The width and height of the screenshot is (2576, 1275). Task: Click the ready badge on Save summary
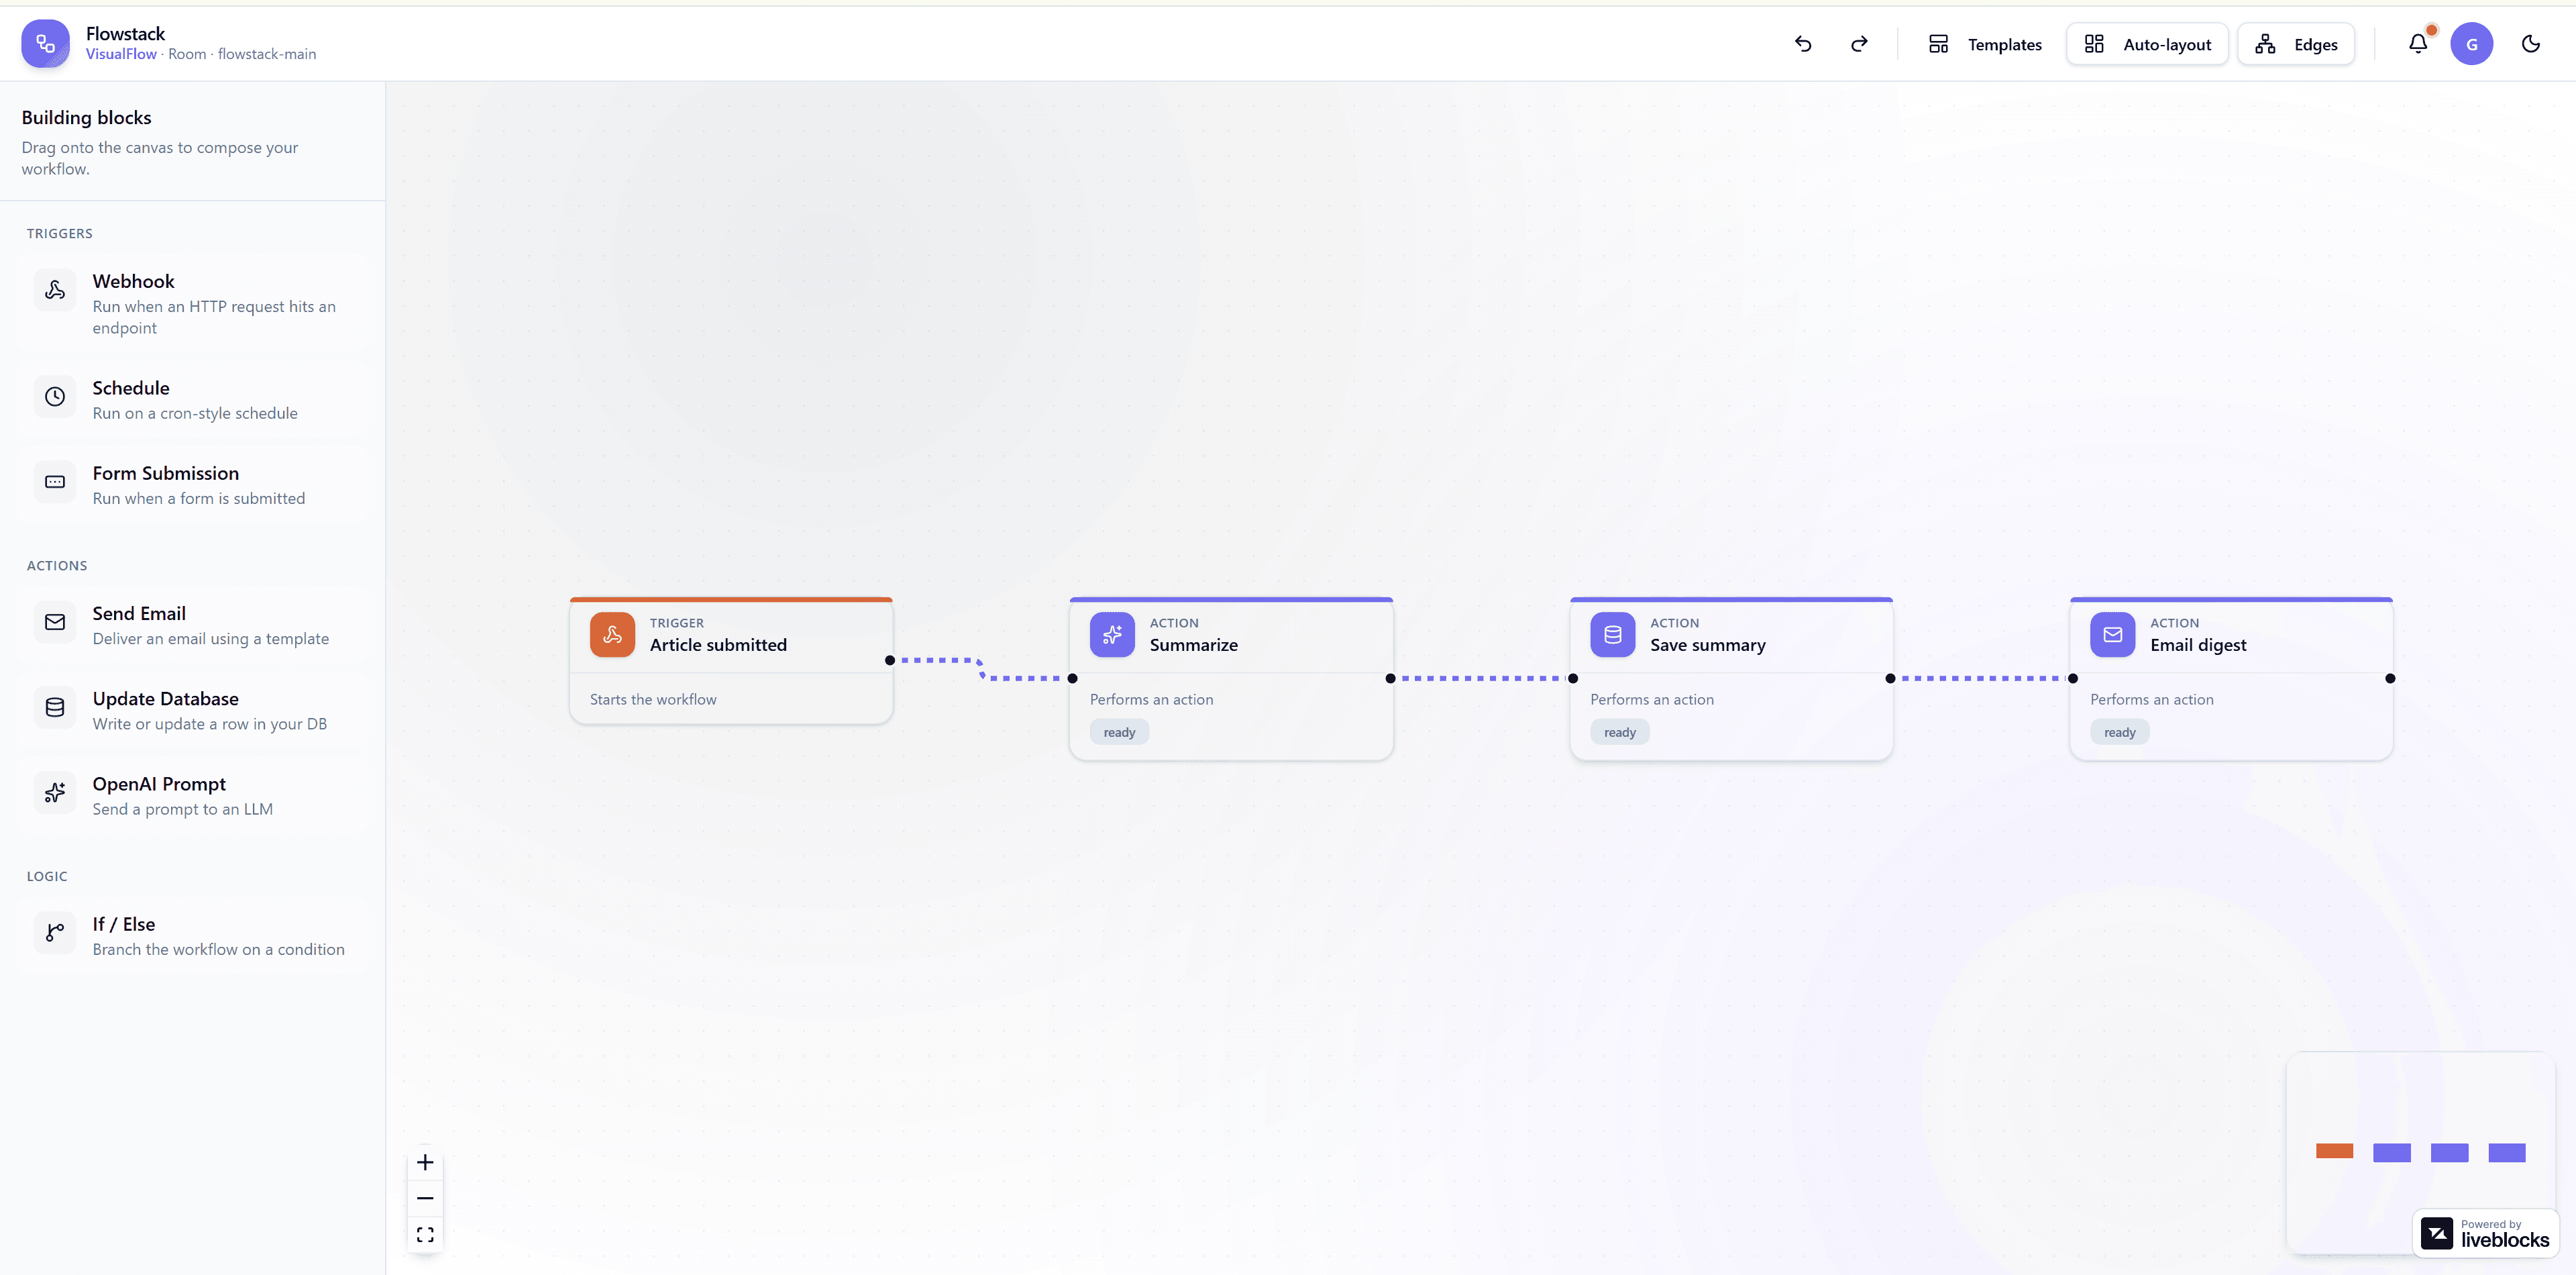(x=1620, y=732)
